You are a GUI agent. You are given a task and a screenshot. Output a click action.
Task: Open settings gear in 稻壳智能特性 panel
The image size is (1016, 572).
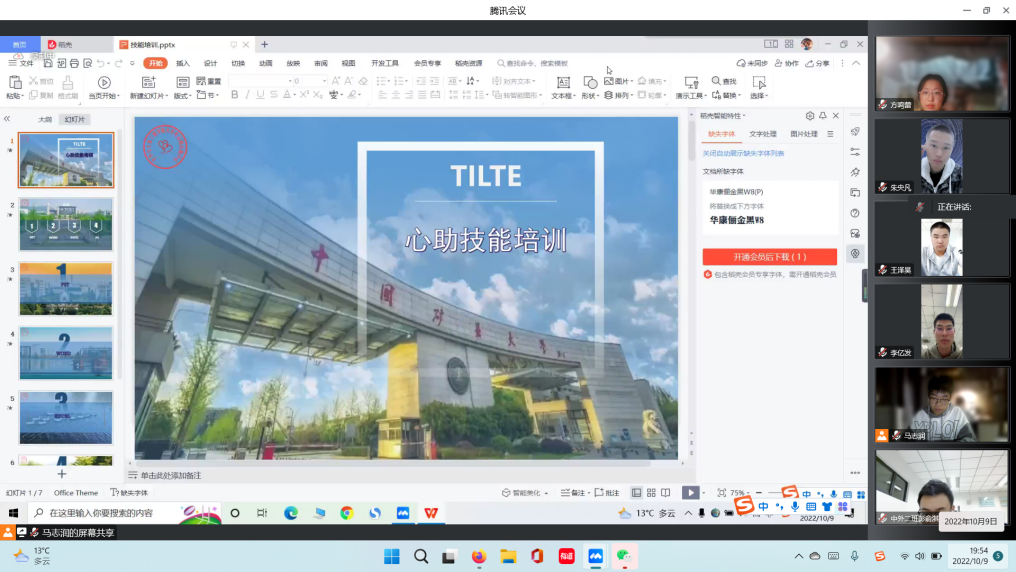click(810, 116)
